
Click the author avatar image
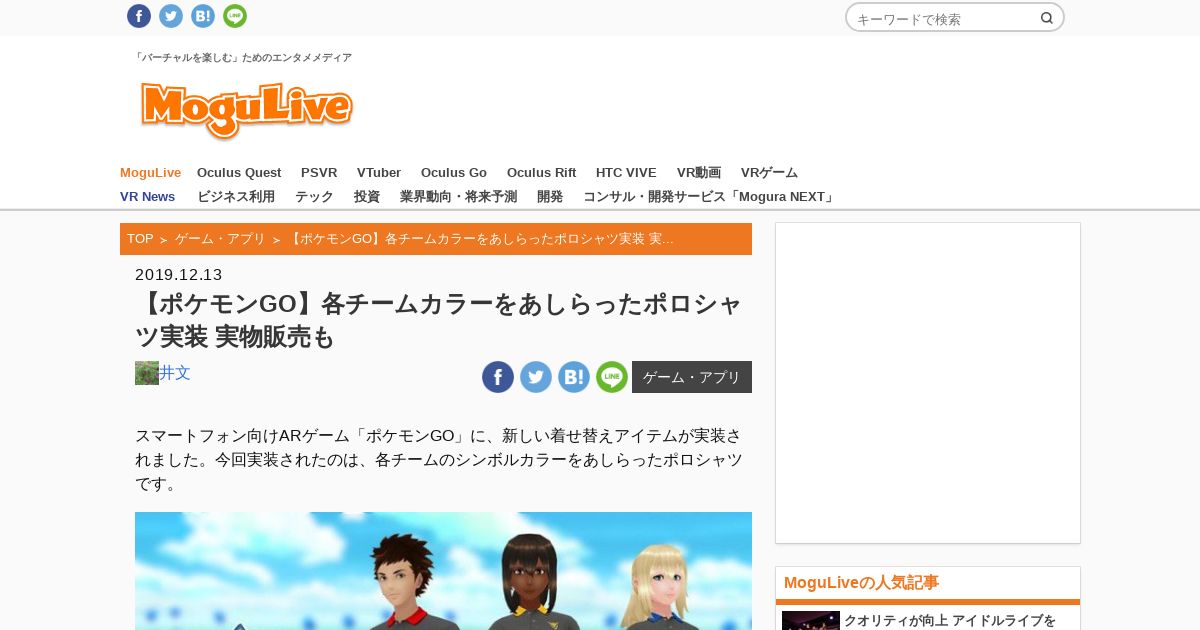pos(147,373)
